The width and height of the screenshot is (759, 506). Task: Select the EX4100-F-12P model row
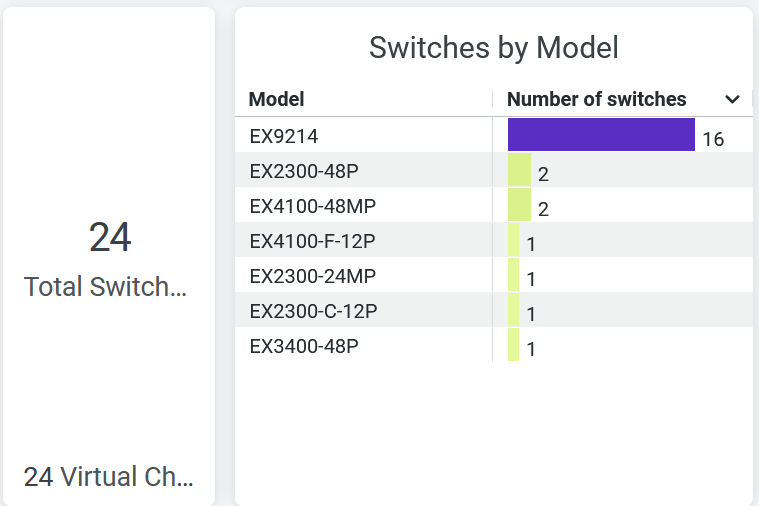pyautogui.click(x=312, y=241)
